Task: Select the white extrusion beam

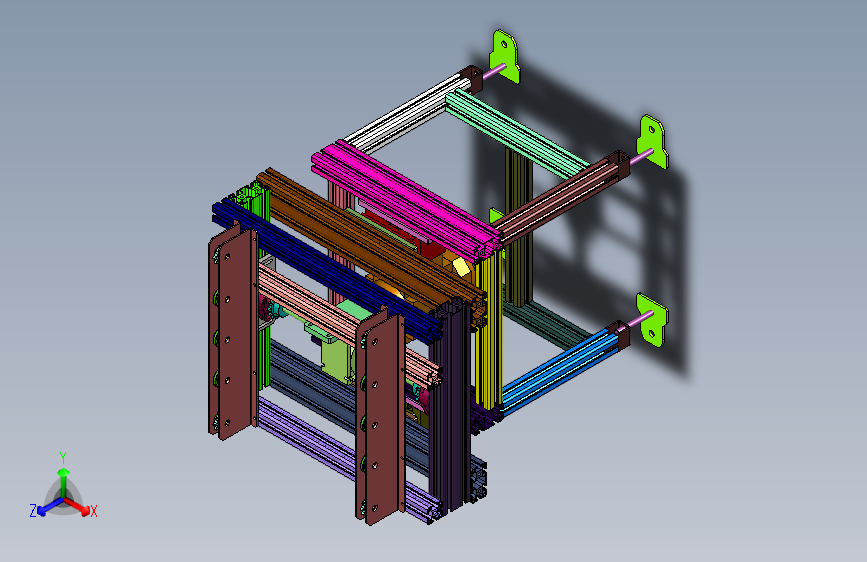Action: pos(406,113)
